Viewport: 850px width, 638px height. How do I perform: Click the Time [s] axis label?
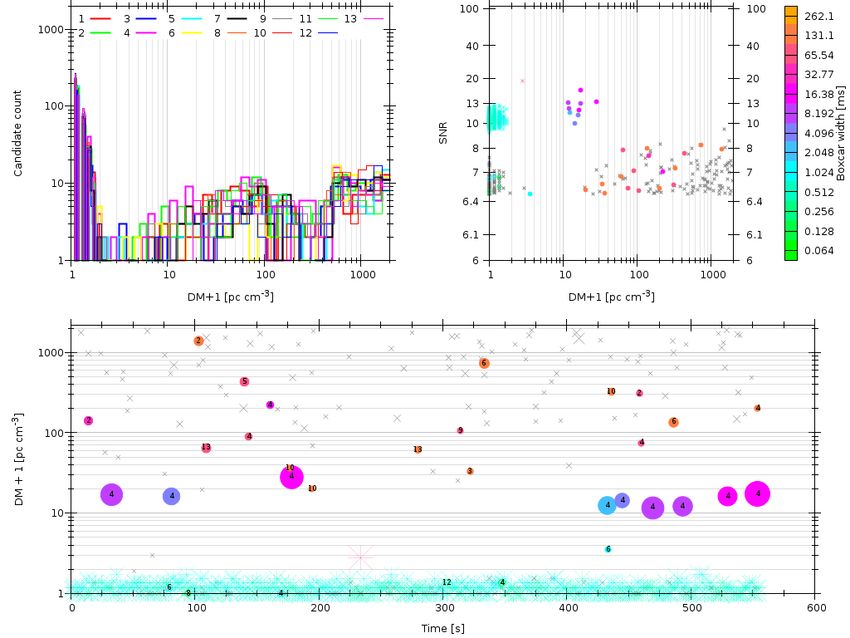tap(443, 628)
